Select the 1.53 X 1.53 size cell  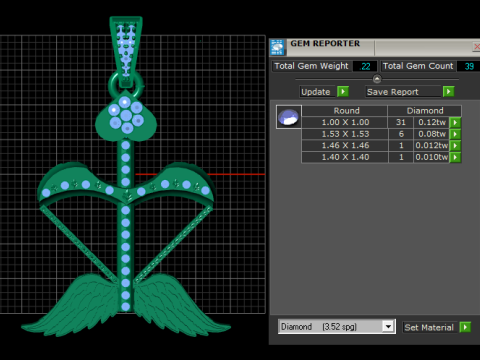point(345,134)
